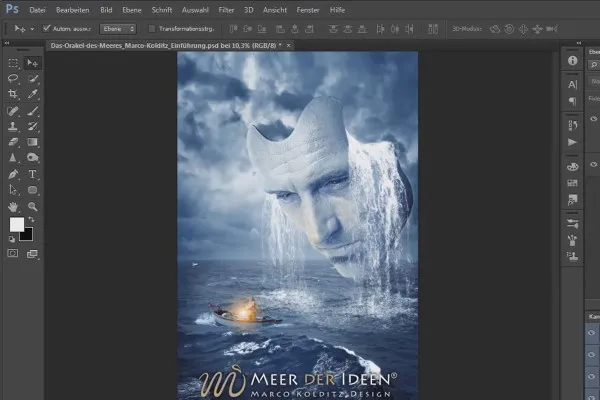Select the Sponge/Dodge tool
Image resolution: width=600 pixels, height=400 pixels.
[33, 157]
